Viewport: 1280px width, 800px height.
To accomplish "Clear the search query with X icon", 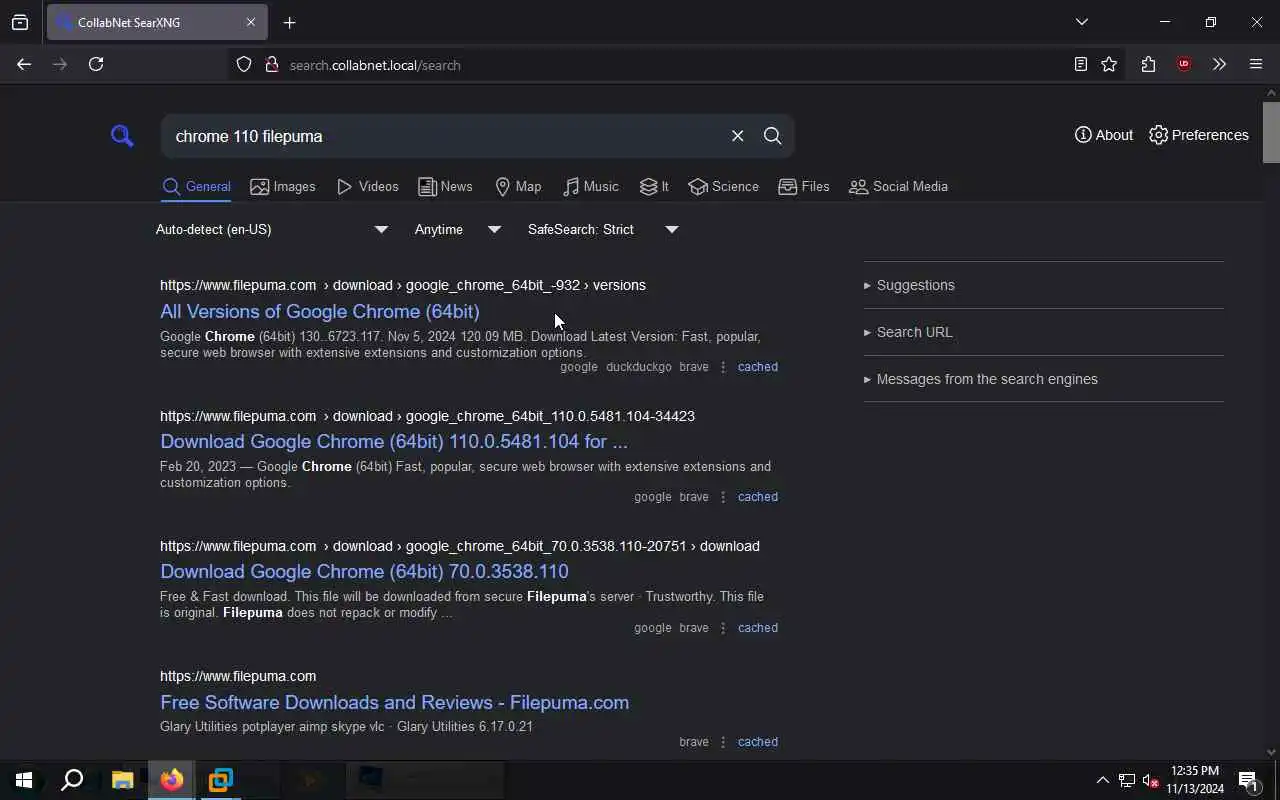I will [x=737, y=136].
